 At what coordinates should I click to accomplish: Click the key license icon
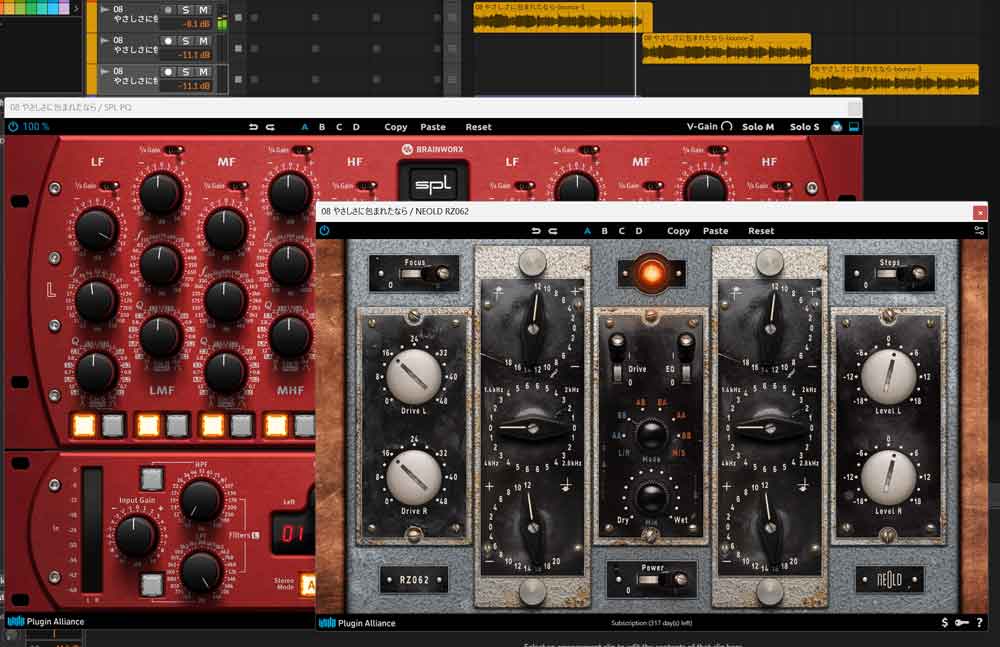click(962, 623)
